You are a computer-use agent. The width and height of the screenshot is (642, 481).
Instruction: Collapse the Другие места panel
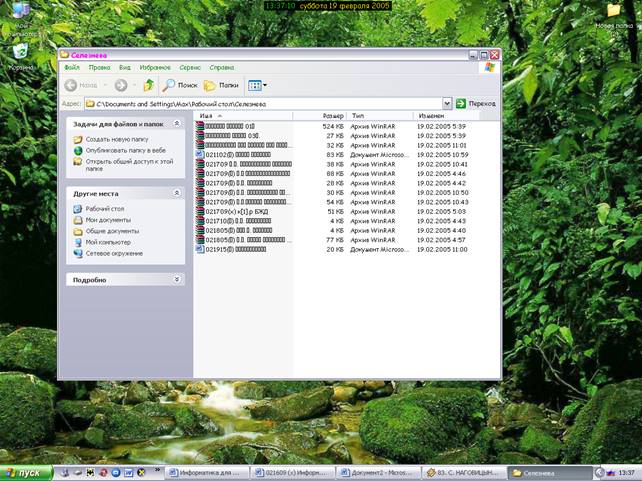tap(177, 192)
